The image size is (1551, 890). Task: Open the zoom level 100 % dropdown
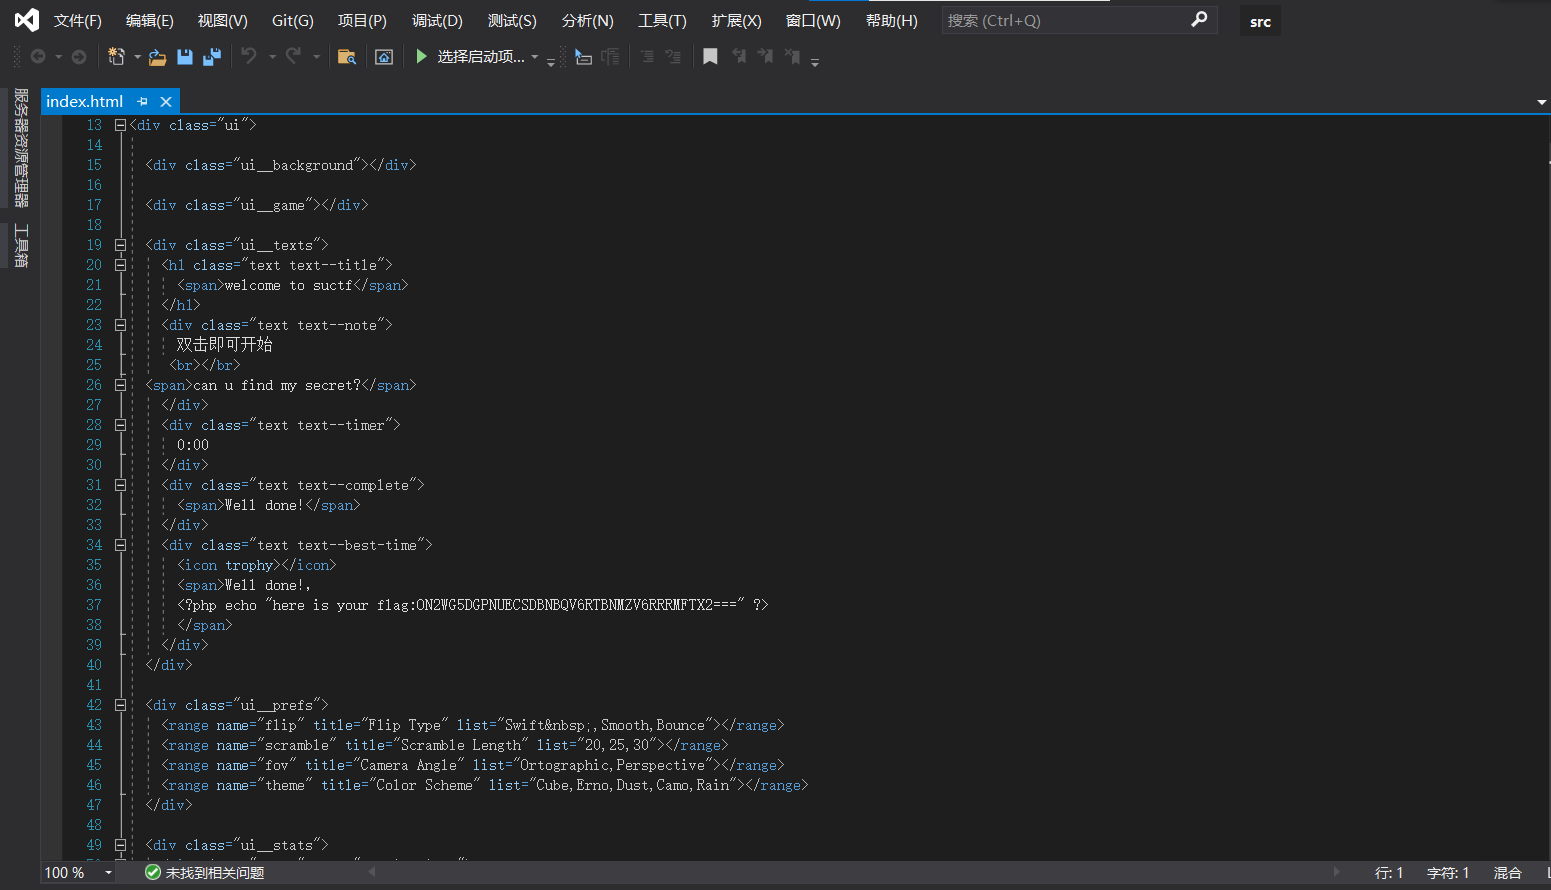point(108,873)
